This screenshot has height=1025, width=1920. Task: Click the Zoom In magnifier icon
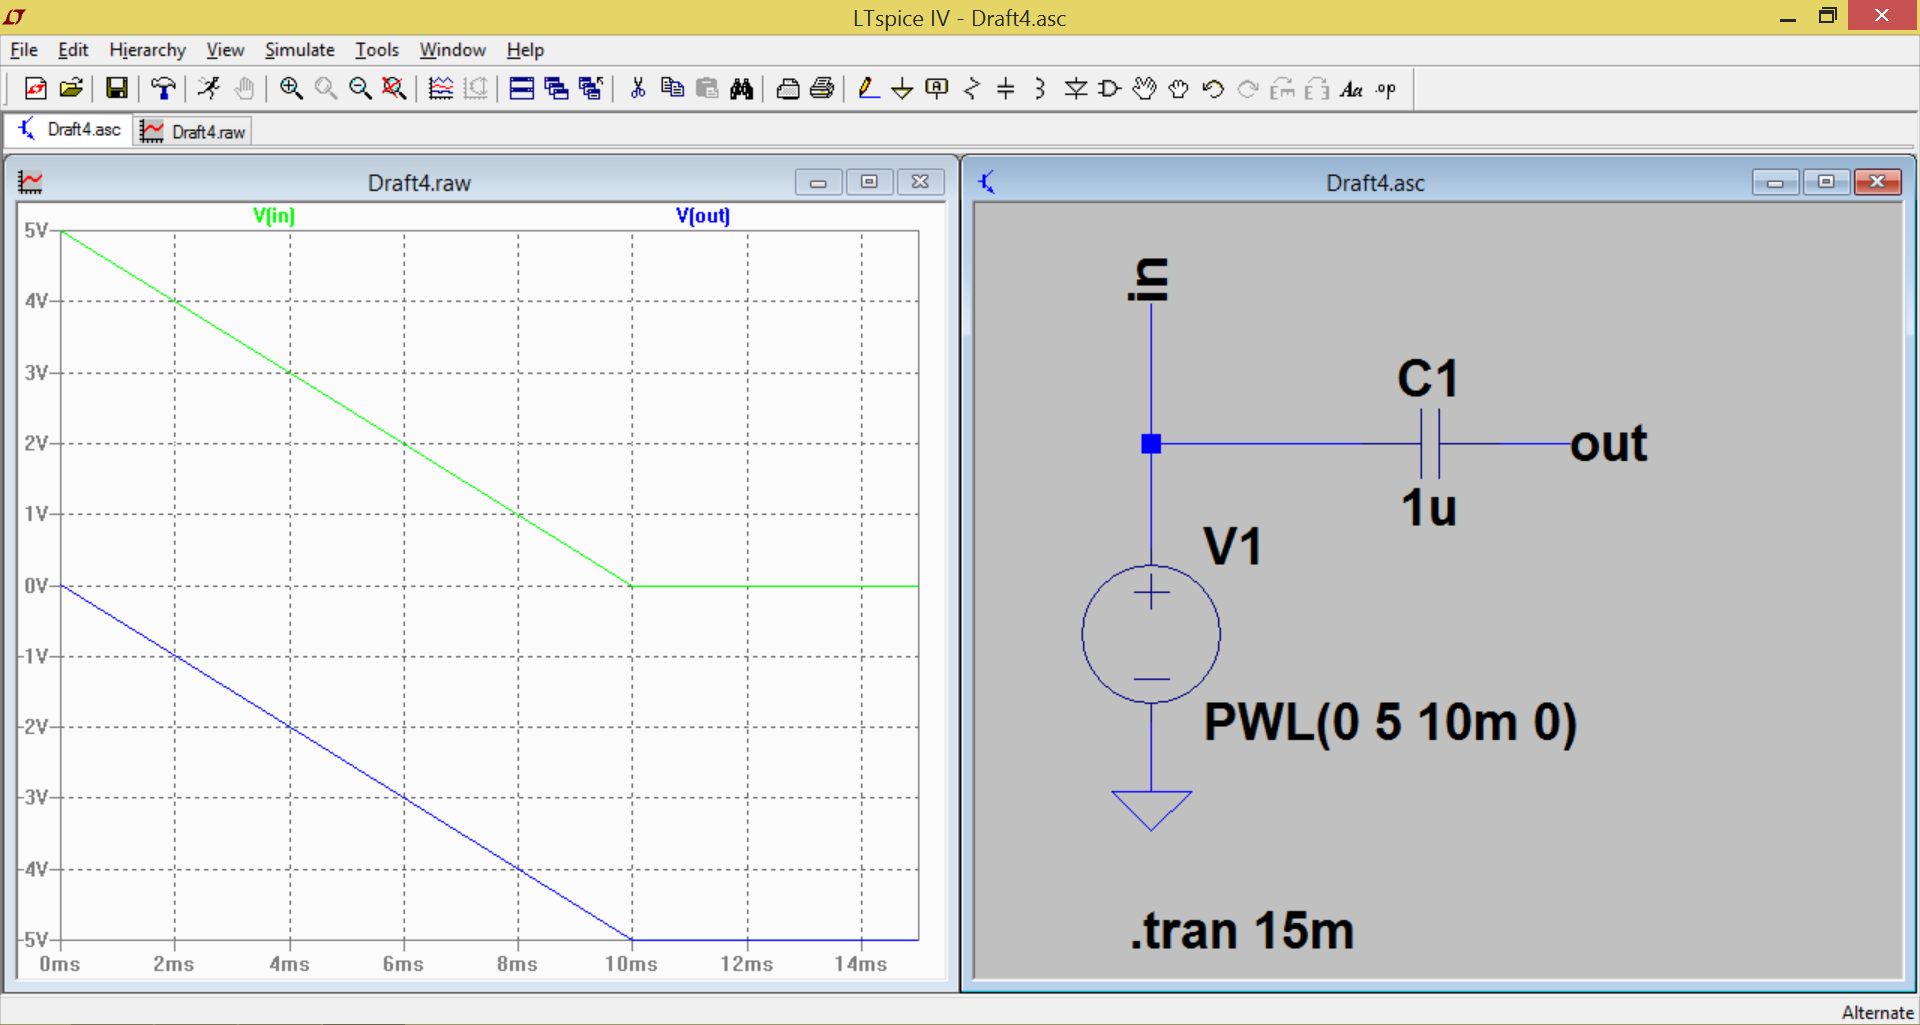click(x=291, y=89)
